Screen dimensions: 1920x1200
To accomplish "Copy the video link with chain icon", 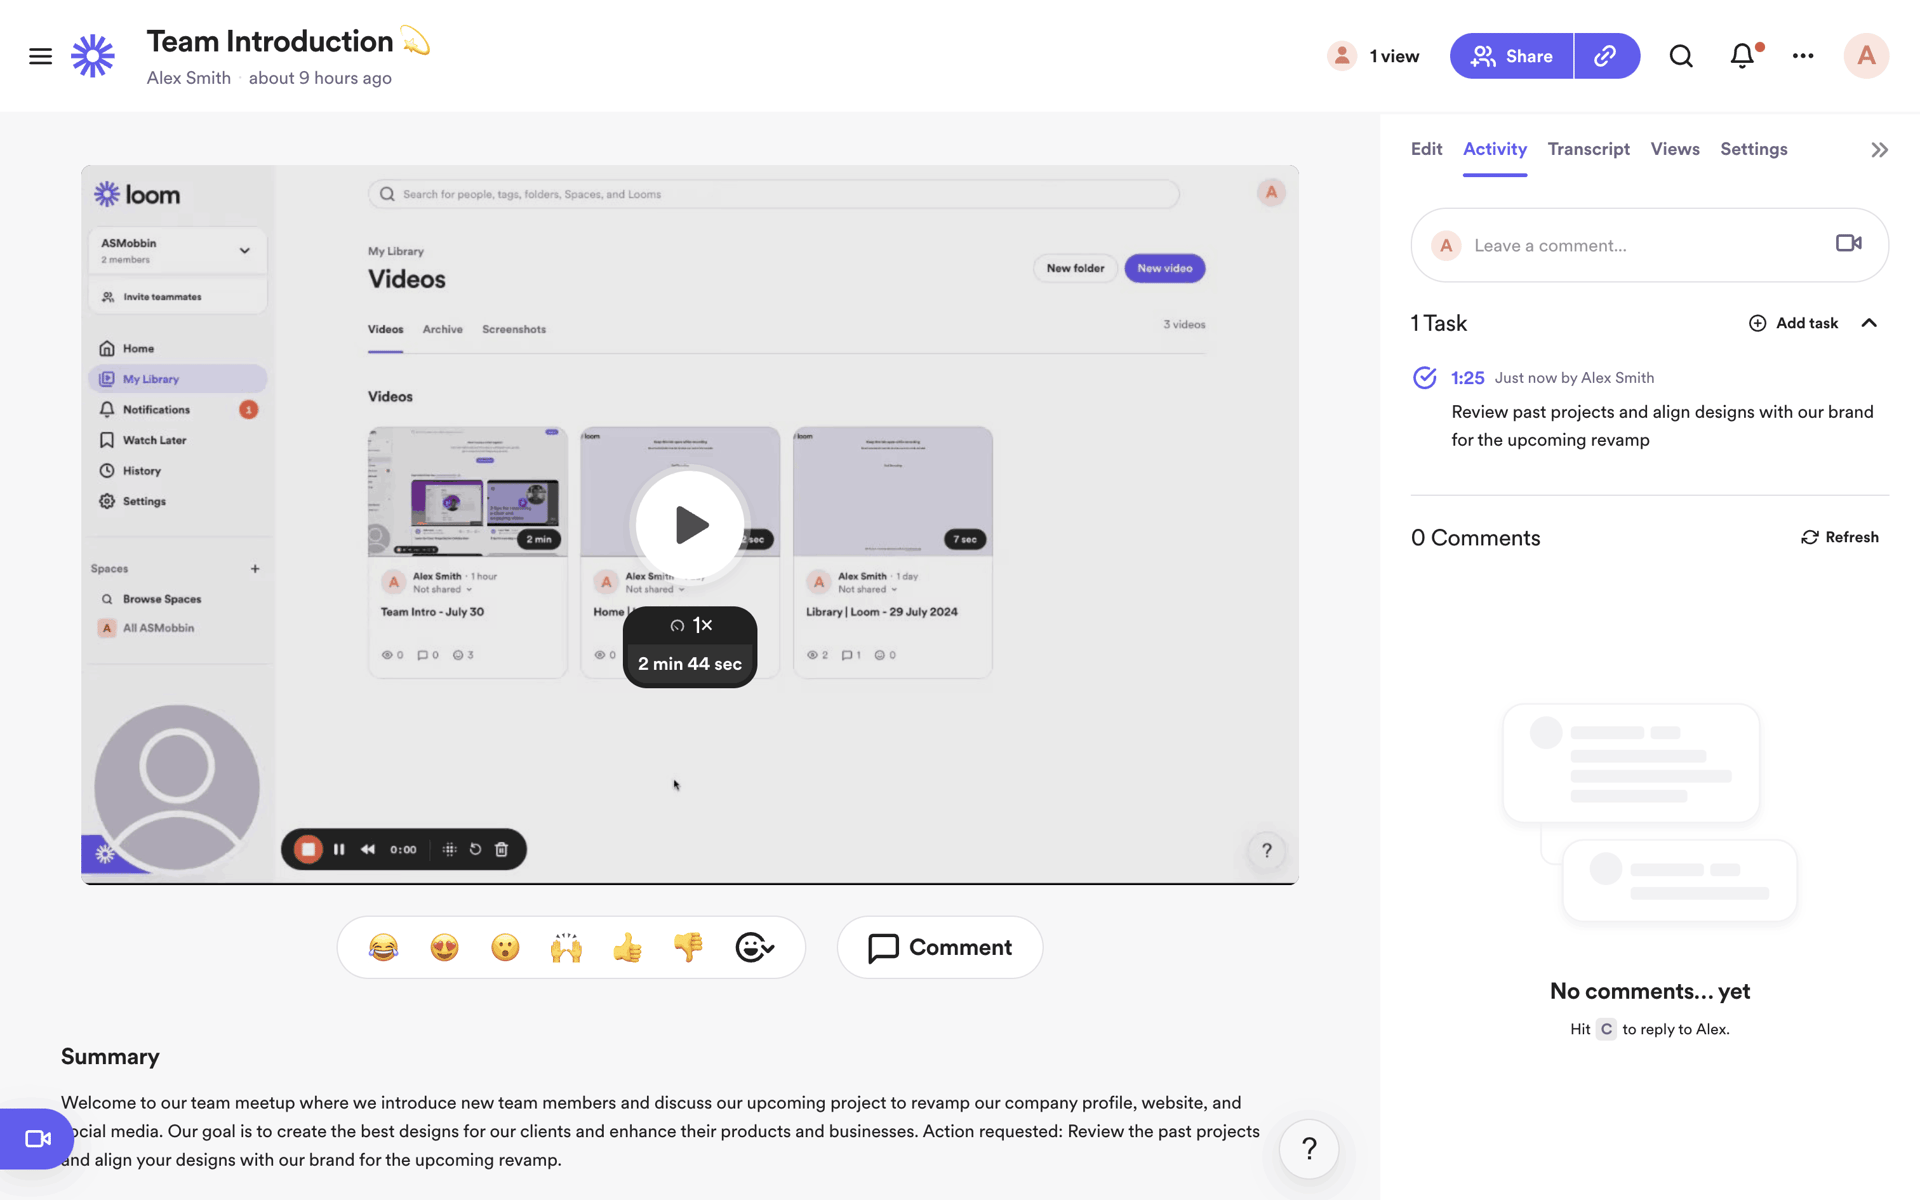I will [x=1606, y=56].
